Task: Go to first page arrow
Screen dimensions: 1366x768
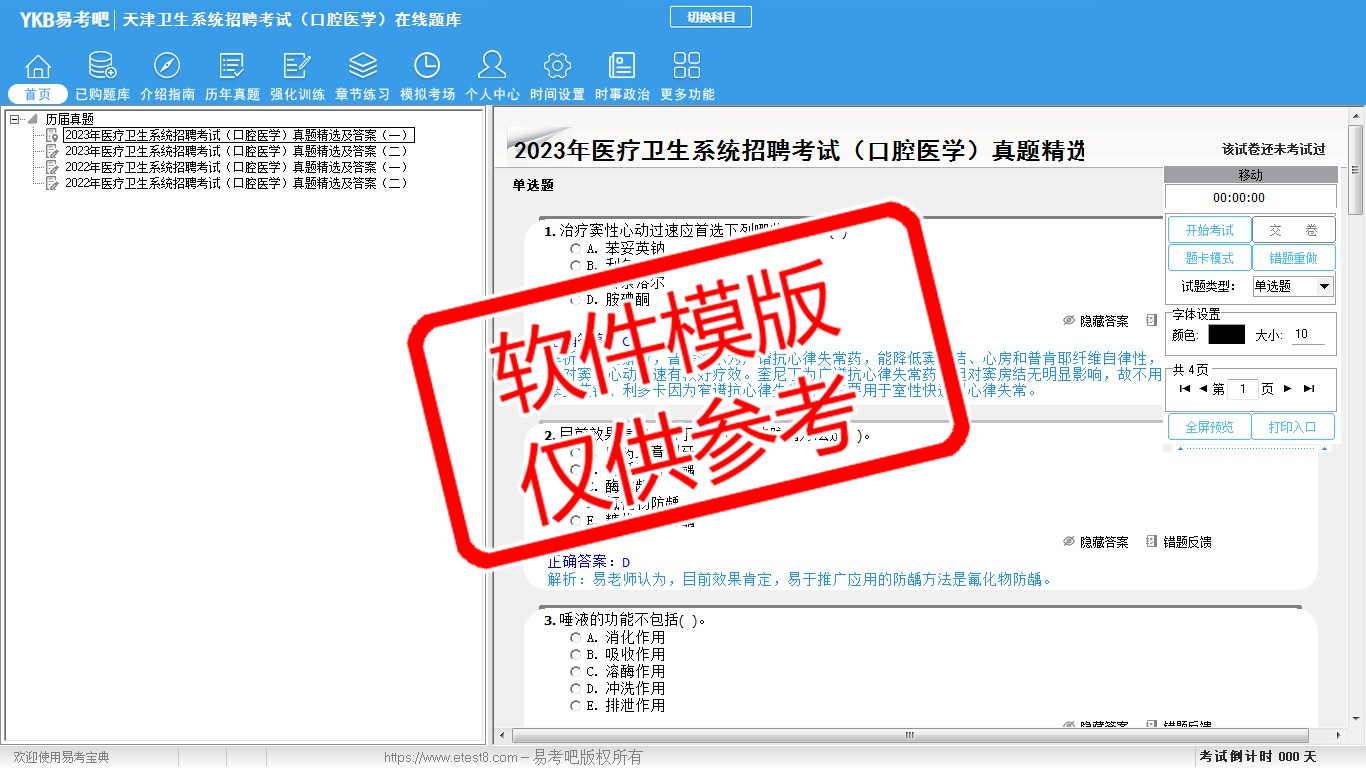Action: click(1185, 389)
